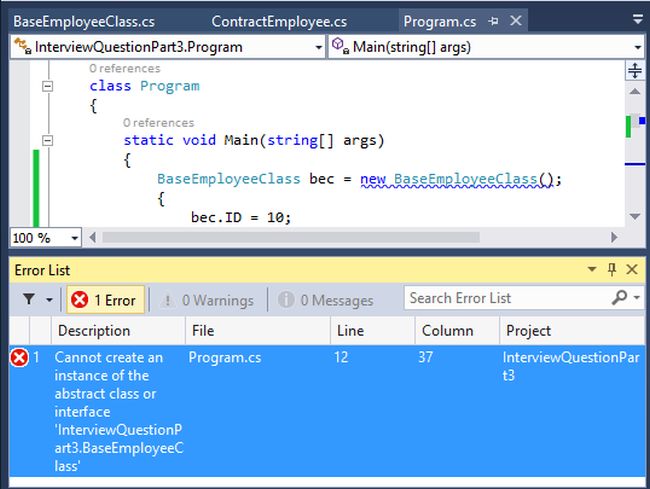Click the bec.ID = 10; code line
This screenshot has width=650, height=489.
pos(241,217)
